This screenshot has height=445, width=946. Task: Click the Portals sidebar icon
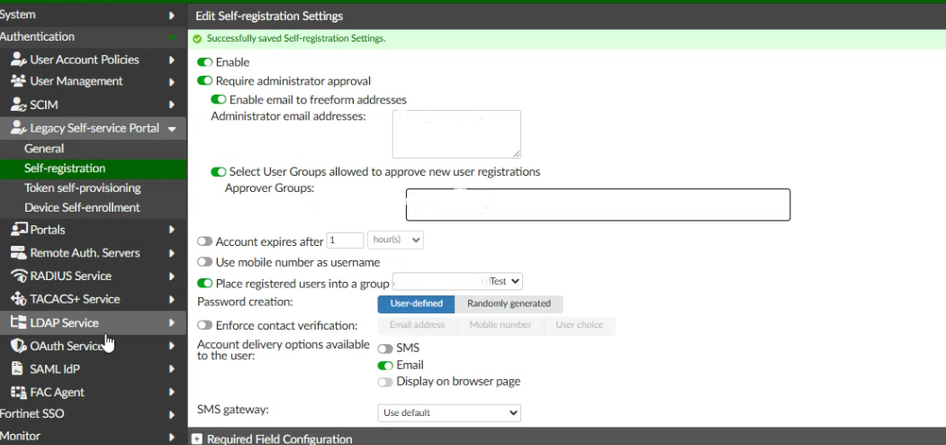(18, 230)
